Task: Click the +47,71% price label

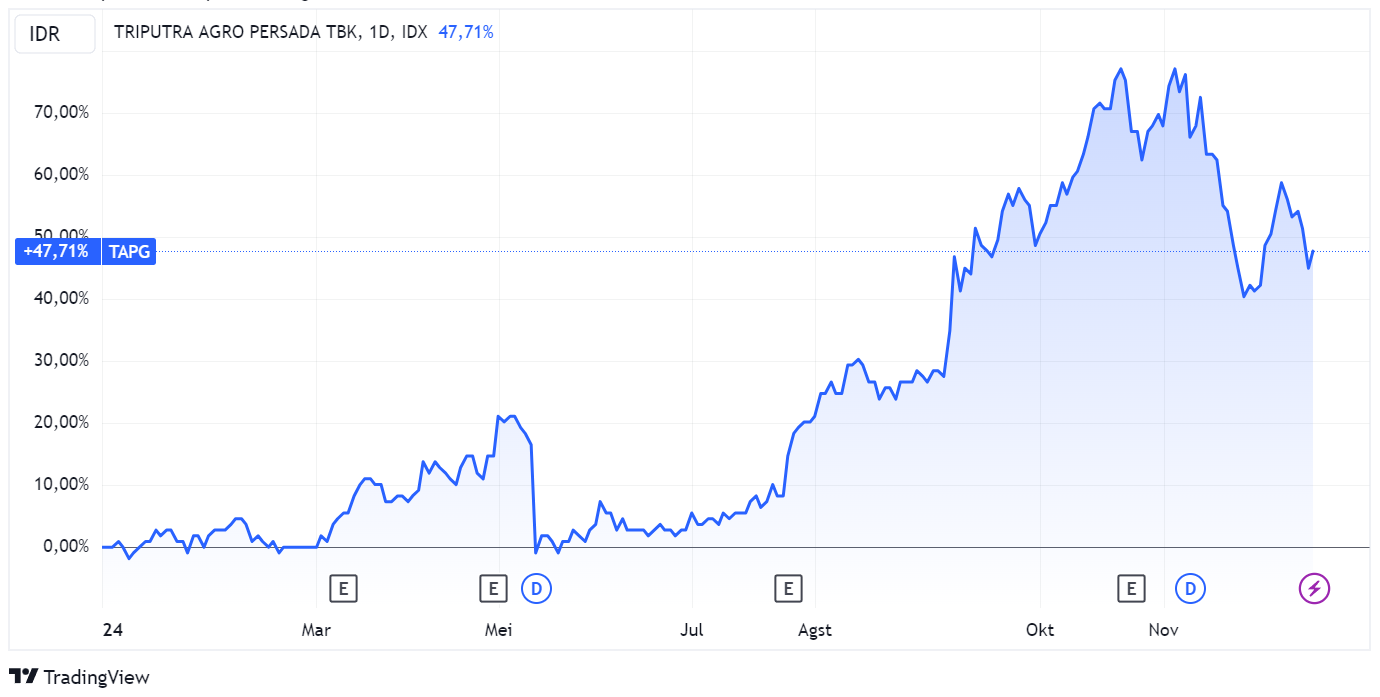Action: pyautogui.click(x=56, y=251)
